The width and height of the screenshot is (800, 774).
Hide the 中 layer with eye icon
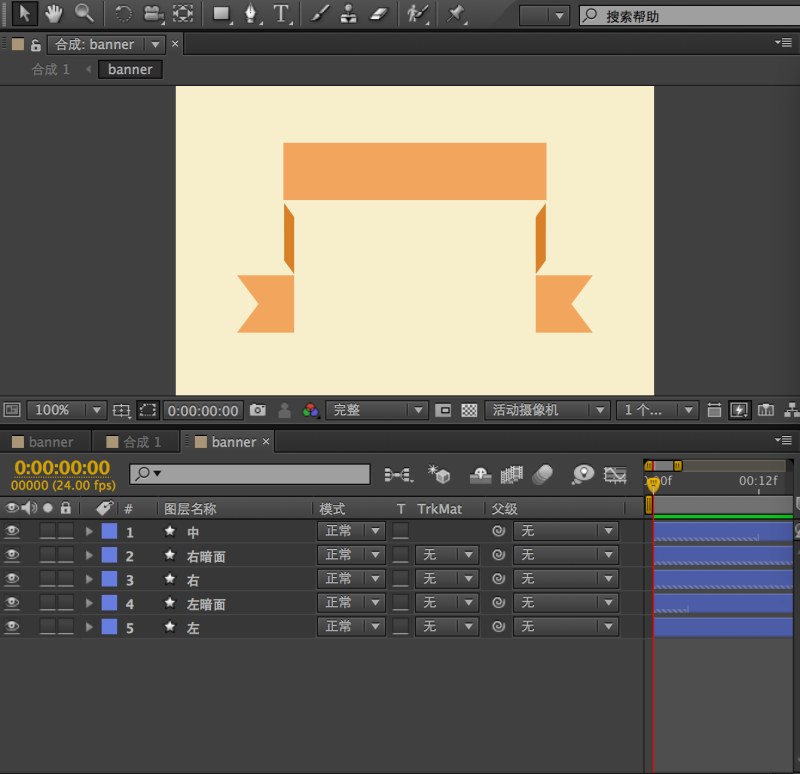(12, 532)
